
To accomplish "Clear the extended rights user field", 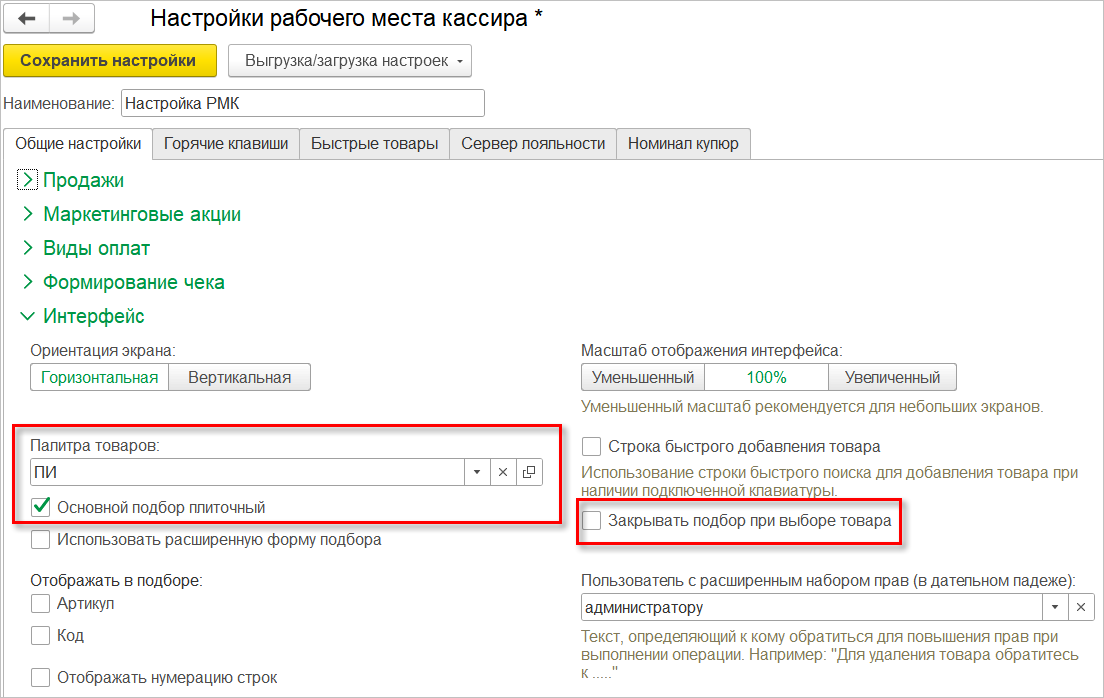I will point(1080,607).
